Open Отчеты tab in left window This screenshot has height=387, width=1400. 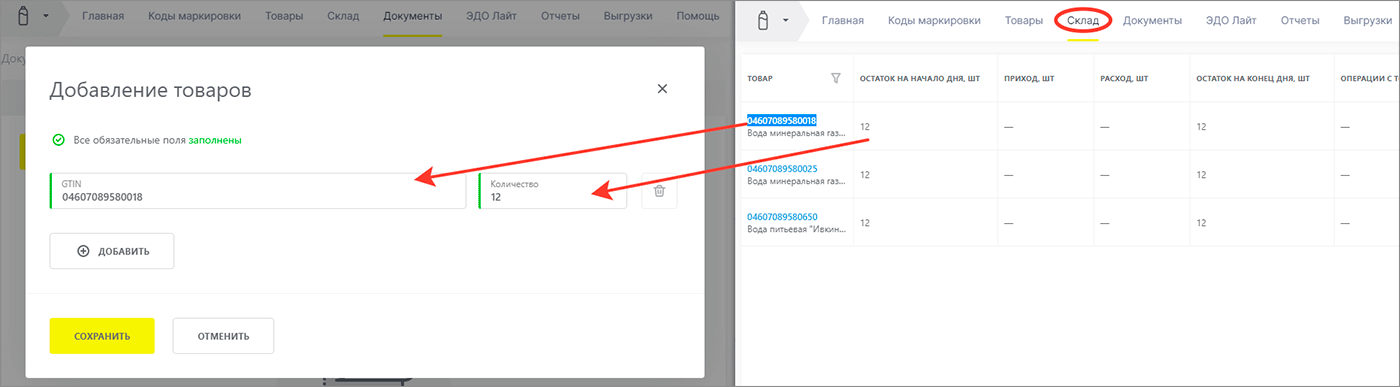point(561,17)
